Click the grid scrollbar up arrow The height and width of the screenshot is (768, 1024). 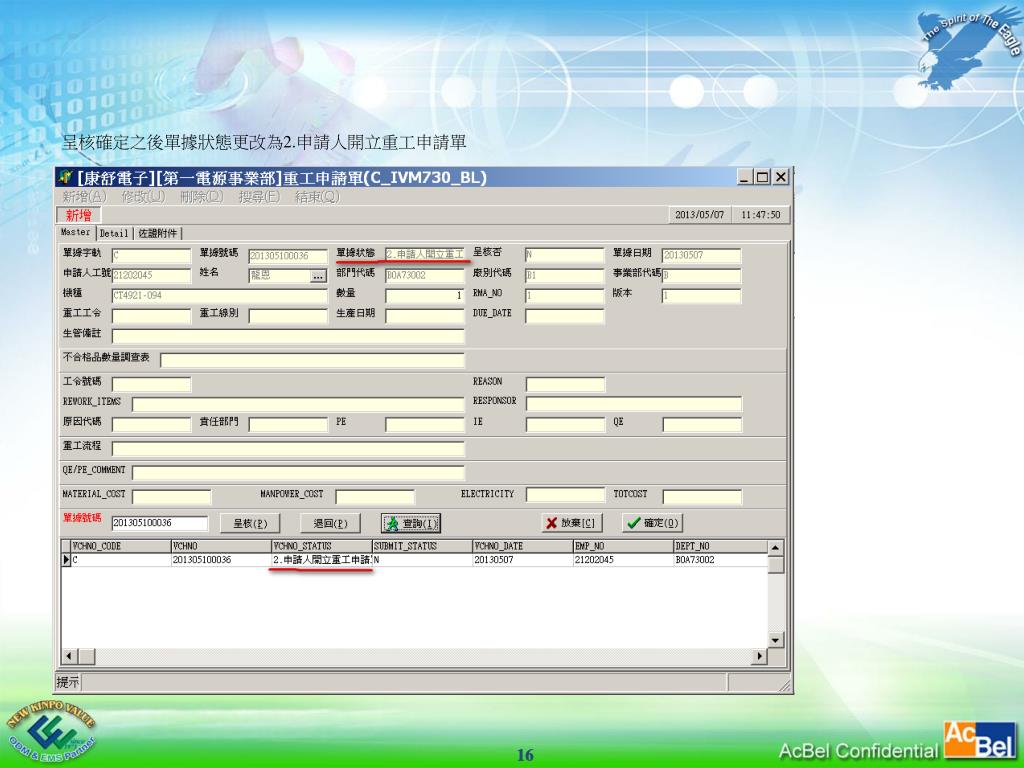pos(775,547)
